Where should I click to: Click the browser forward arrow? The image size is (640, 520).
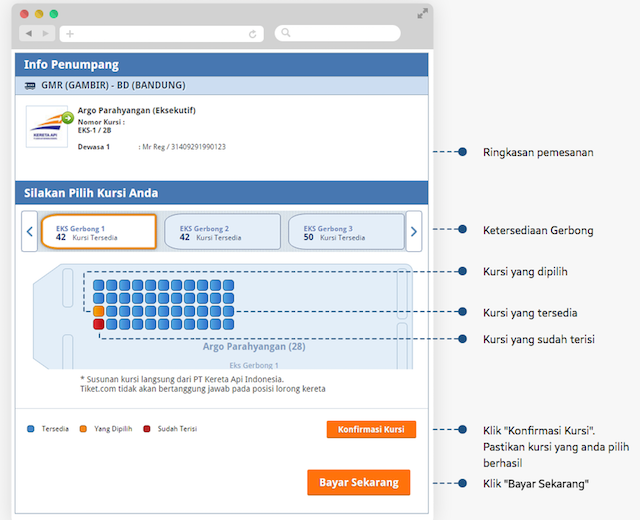(x=46, y=33)
